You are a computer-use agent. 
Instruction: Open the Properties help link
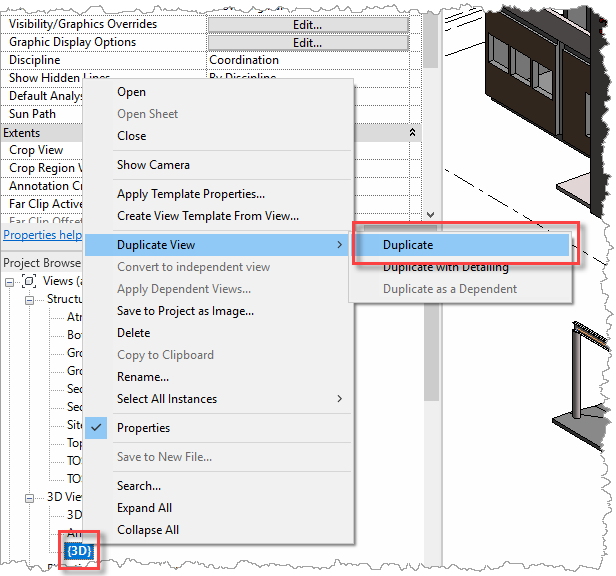(42, 235)
